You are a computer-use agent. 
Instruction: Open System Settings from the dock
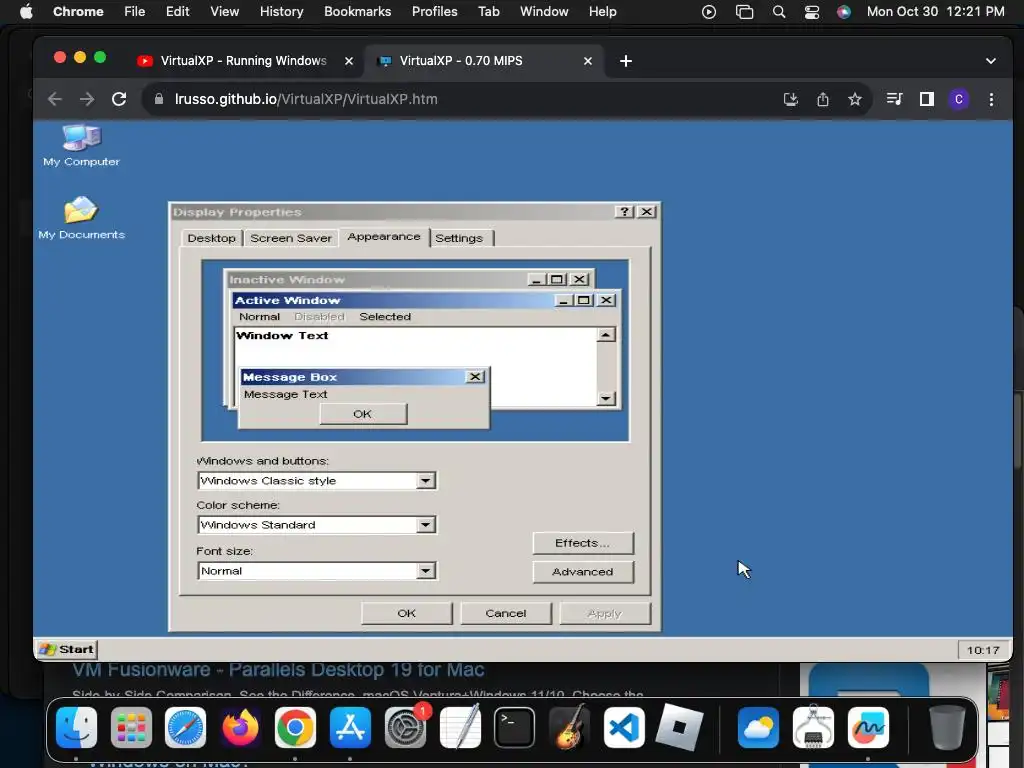[405, 727]
